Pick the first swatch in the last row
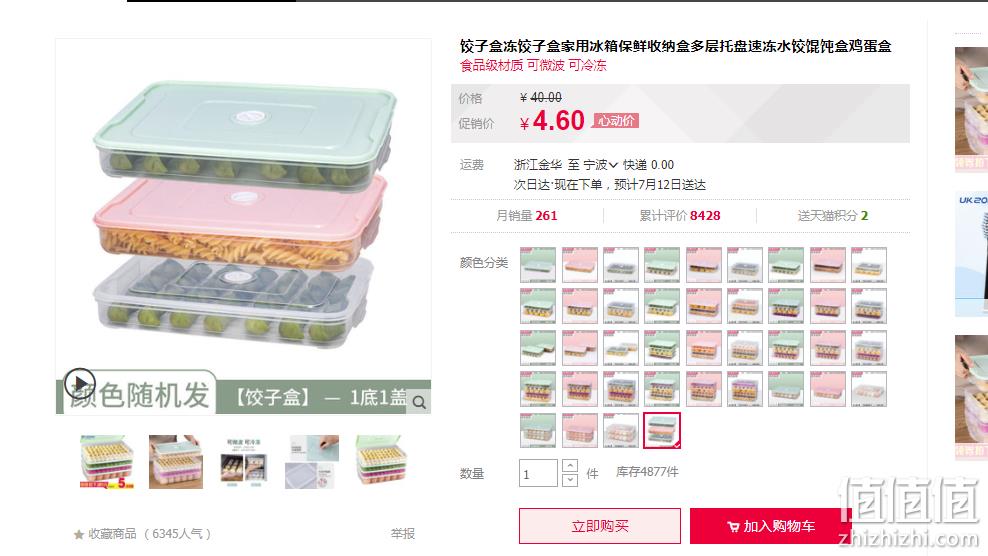Screen dimensions: 988x556 point(537,431)
